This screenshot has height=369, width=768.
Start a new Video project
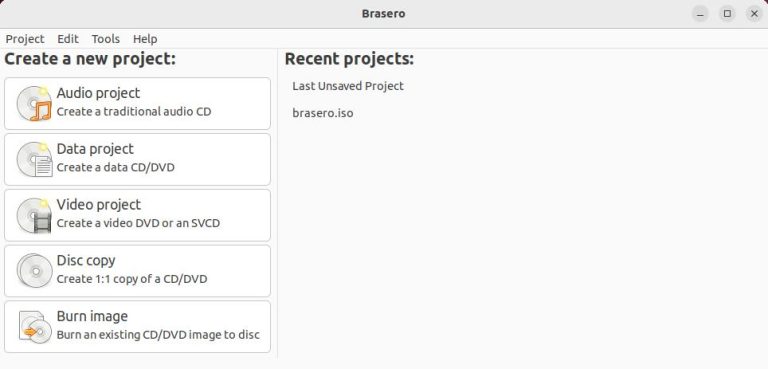[x=138, y=215]
